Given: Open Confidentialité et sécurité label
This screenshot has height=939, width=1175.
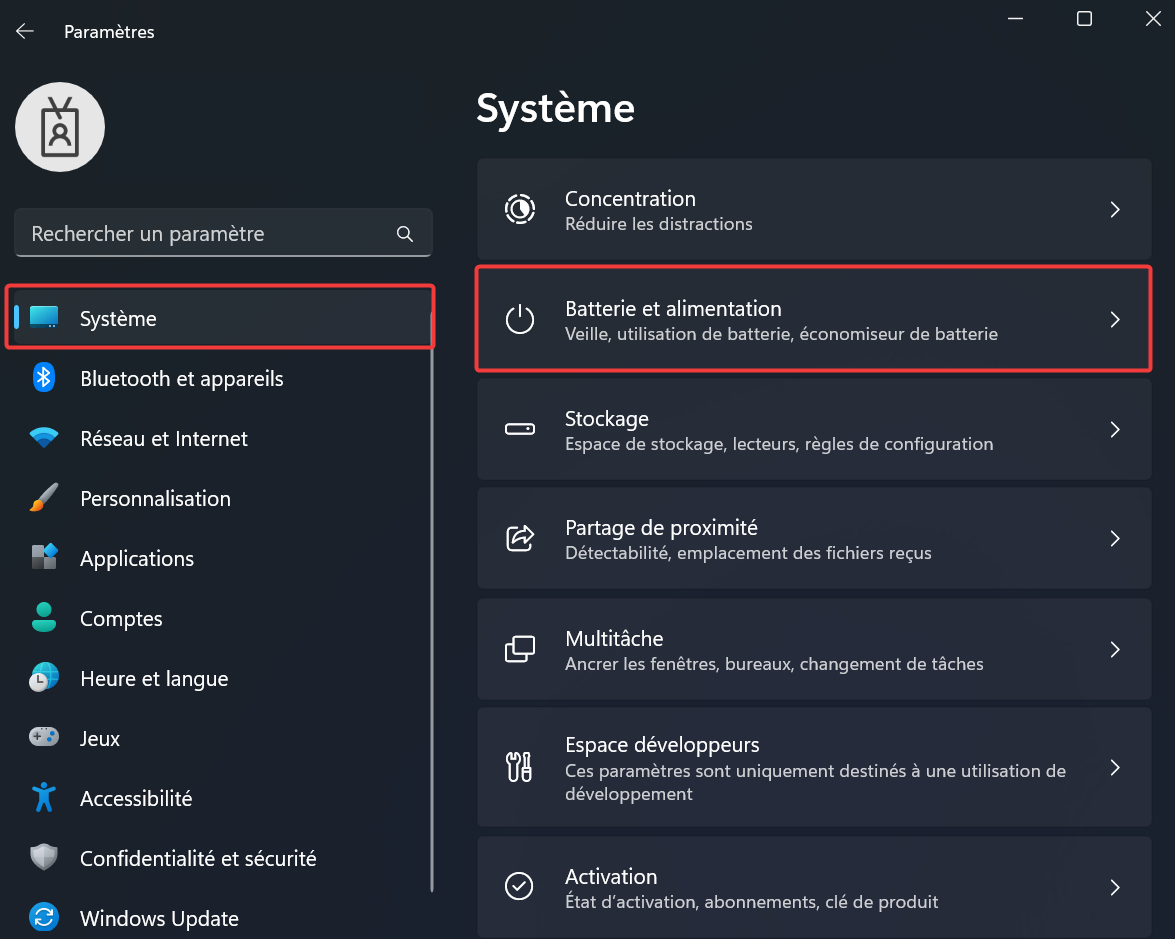Looking at the screenshot, I should (x=198, y=859).
